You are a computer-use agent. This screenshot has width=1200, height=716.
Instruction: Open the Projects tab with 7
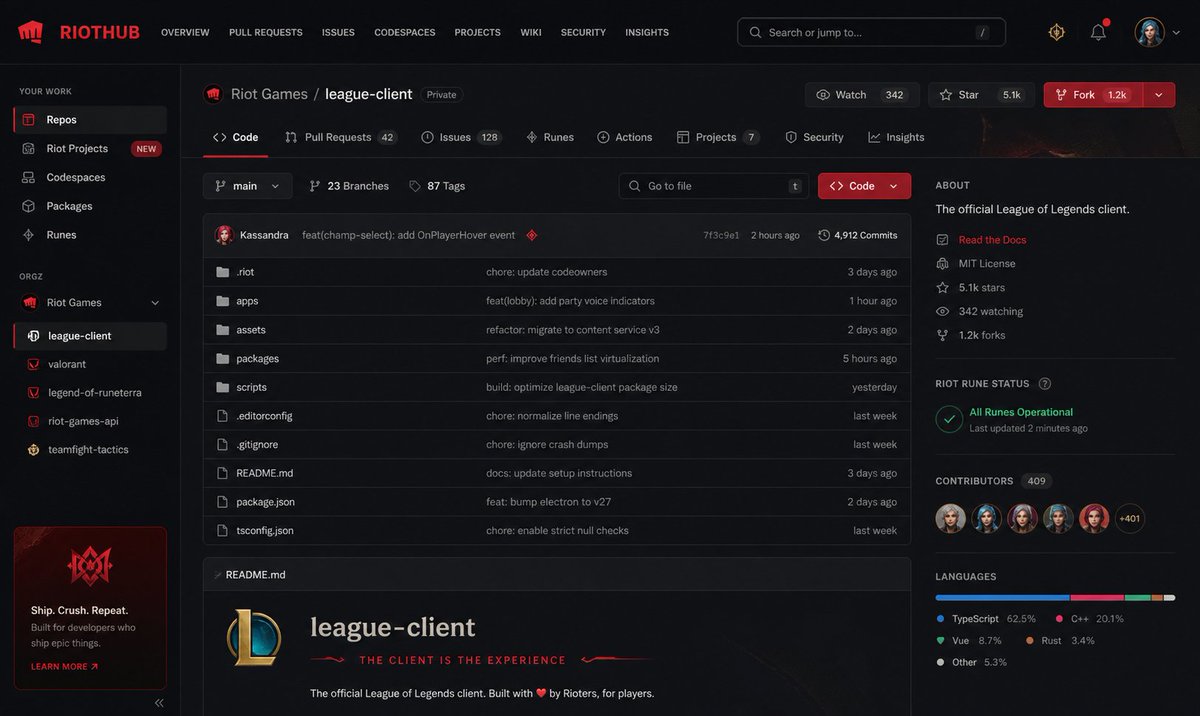pos(718,137)
